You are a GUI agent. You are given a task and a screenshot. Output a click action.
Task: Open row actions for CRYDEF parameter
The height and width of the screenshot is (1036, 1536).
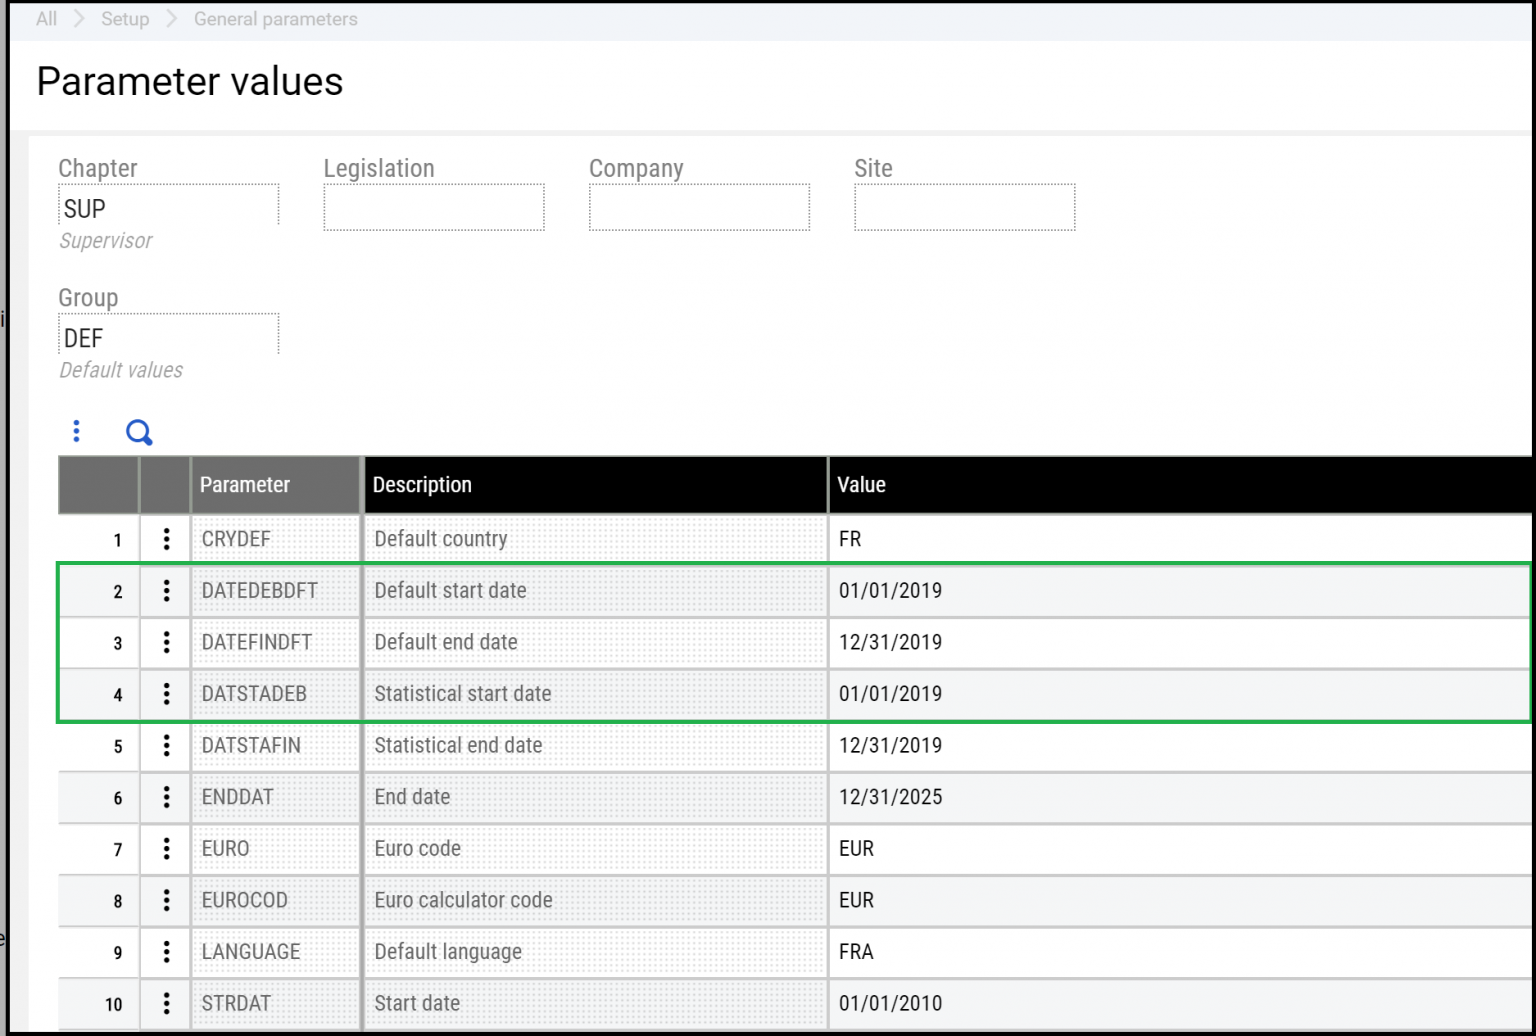coord(164,539)
